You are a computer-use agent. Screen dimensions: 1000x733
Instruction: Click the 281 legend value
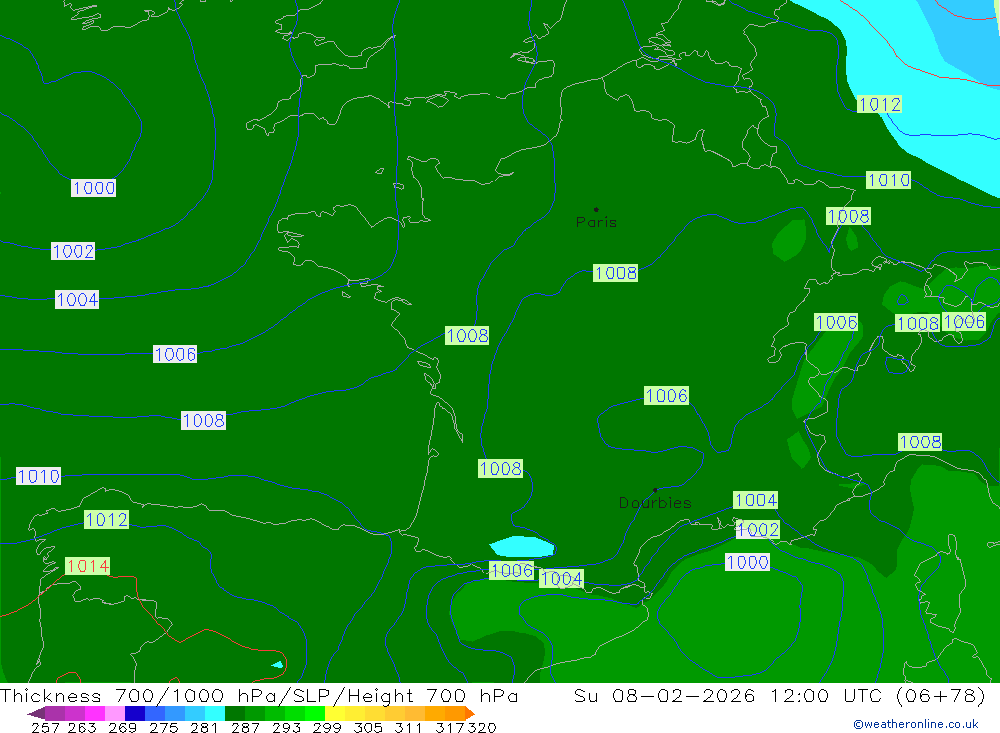[x=204, y=727]
